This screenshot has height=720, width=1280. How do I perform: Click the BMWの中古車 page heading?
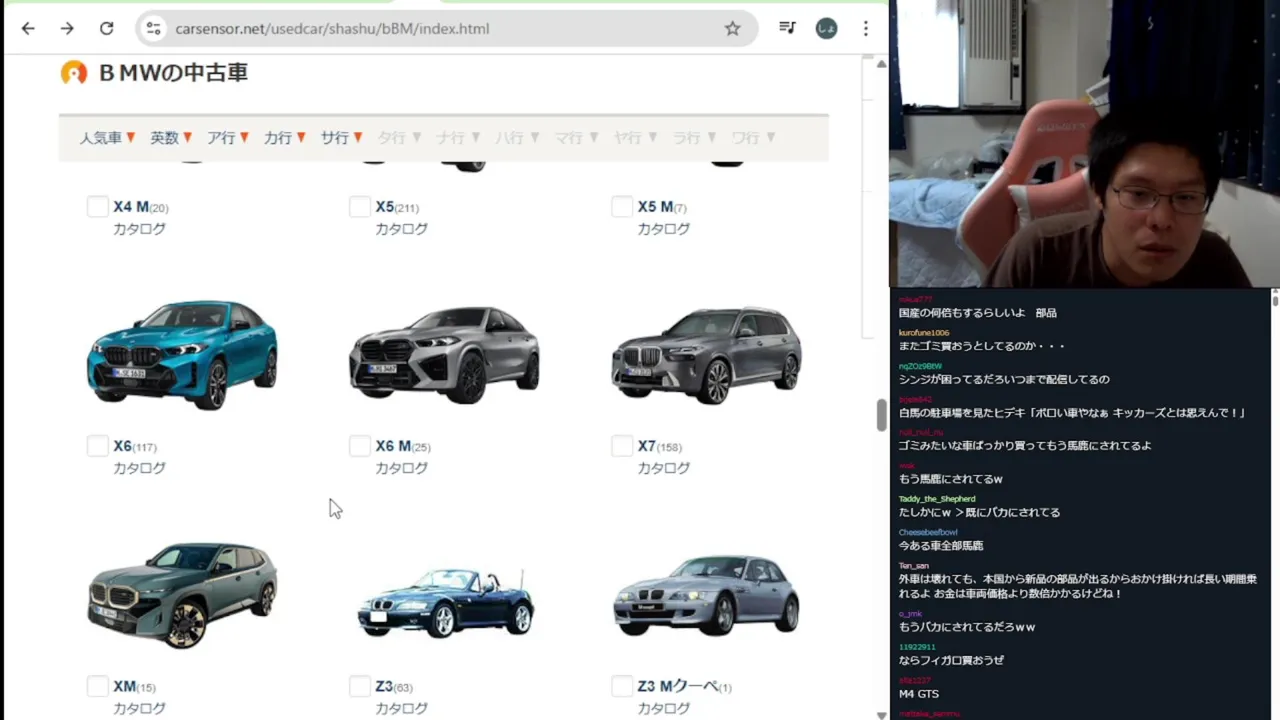click(173, 72)
